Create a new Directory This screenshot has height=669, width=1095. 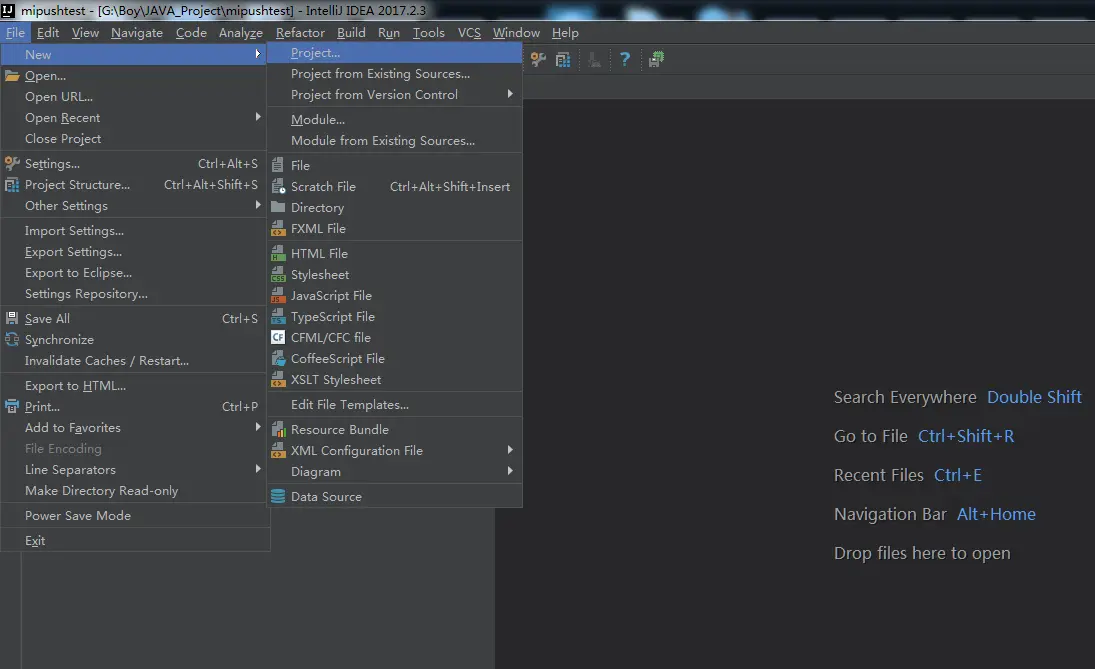point(395,207)
